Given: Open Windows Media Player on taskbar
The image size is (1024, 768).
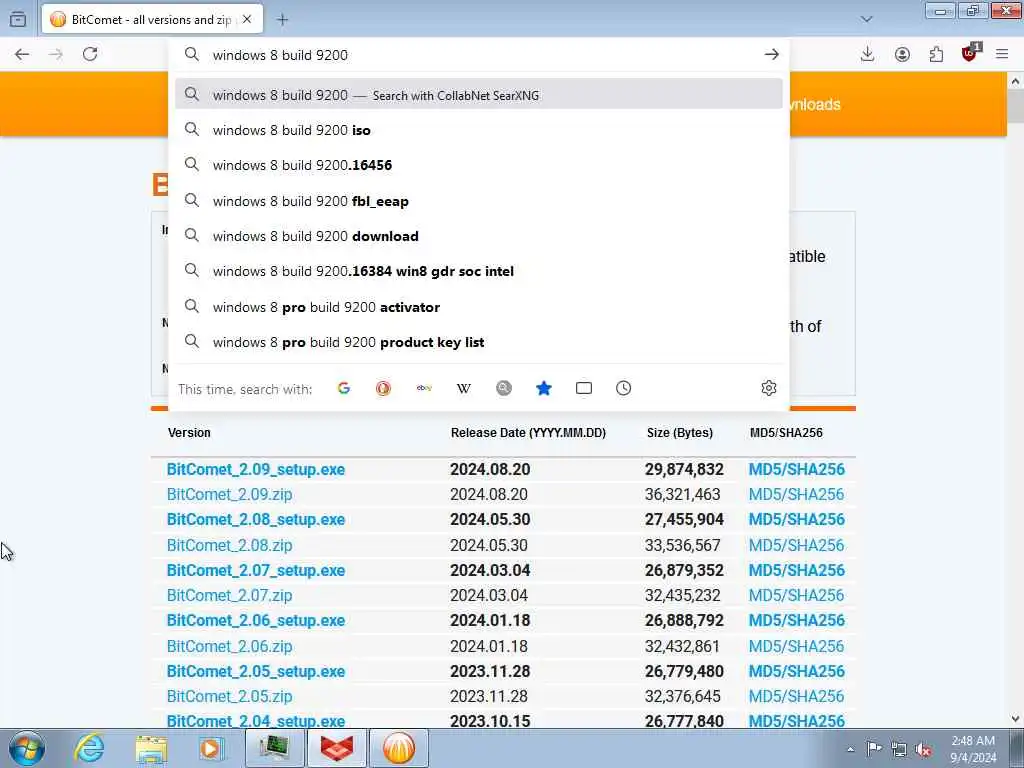Looking at the screenshot, I should [x=211, y=748].
